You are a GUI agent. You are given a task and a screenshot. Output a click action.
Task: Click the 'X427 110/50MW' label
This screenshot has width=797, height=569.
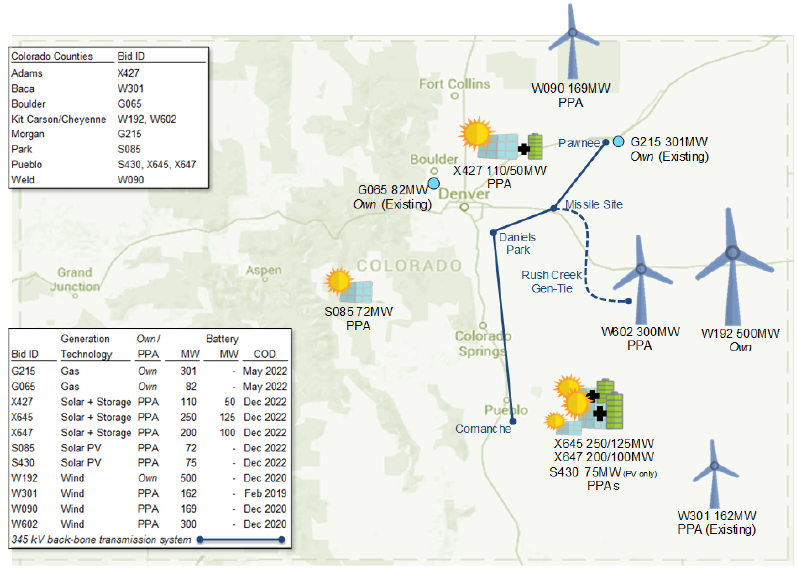pos(500,170)
